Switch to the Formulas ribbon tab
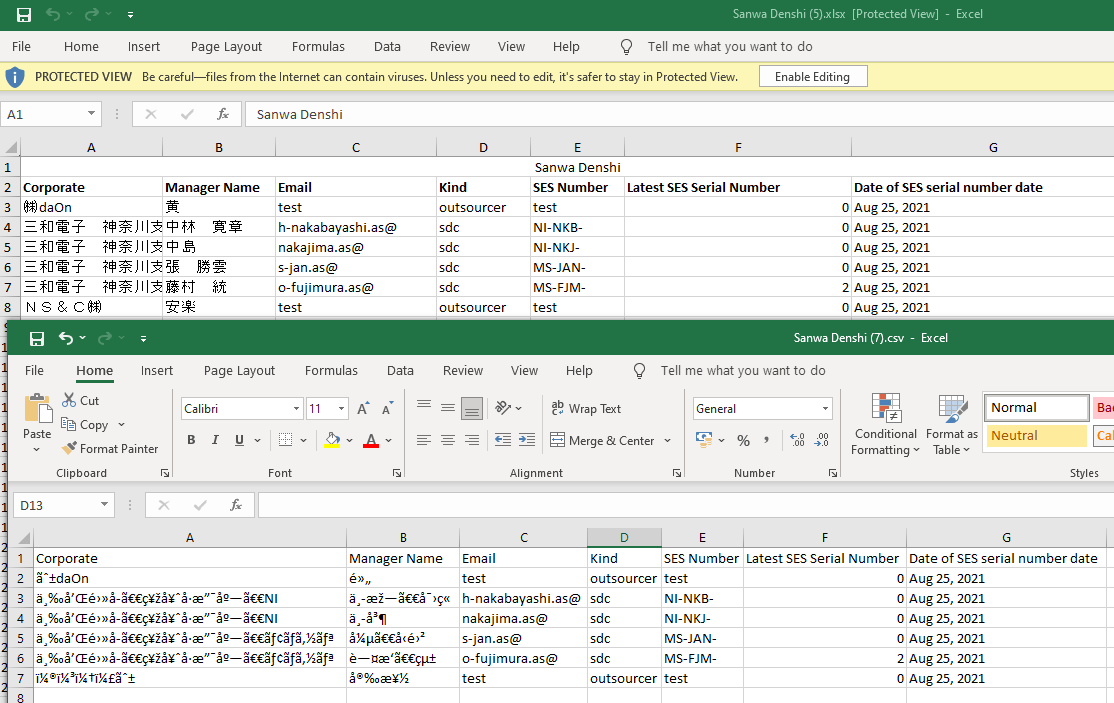1114x703 pixels. pyautogui.click(x=331, y=370)
